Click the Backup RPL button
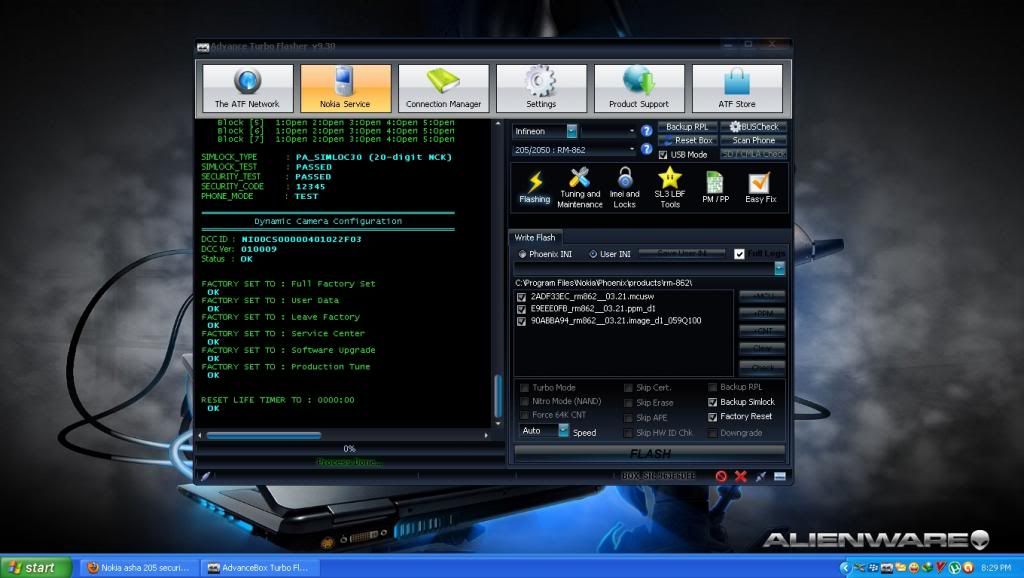The height and width of the screenshot is (578, 1024). tap(686, 127)
